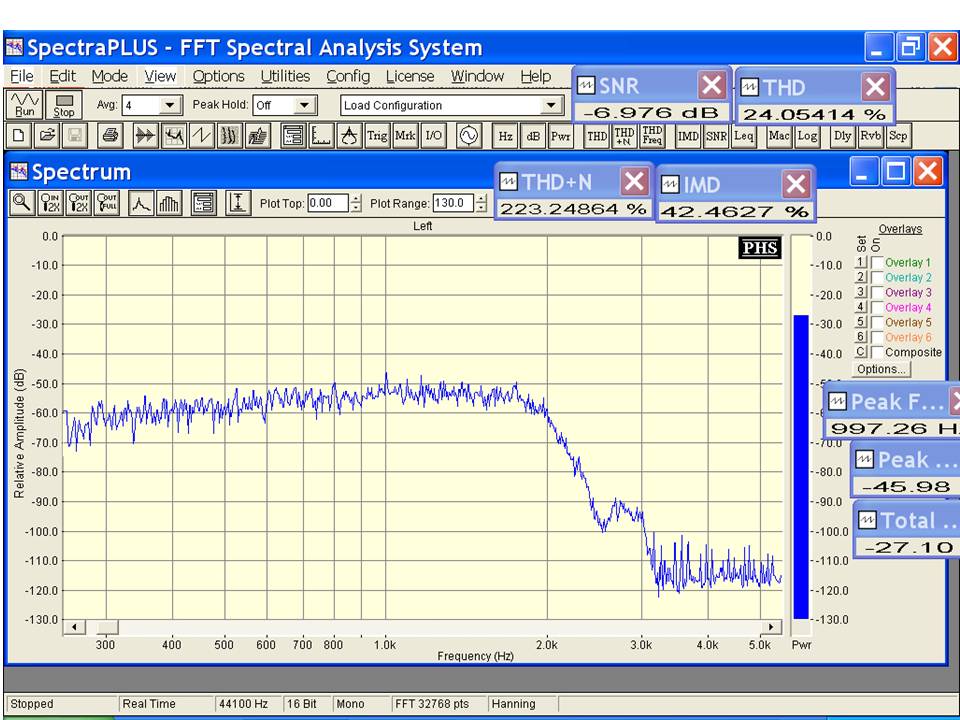Enable the Overlay 4 checkbox
The image size is (960, 720).
pyautogui.click(x=877, y=307)
